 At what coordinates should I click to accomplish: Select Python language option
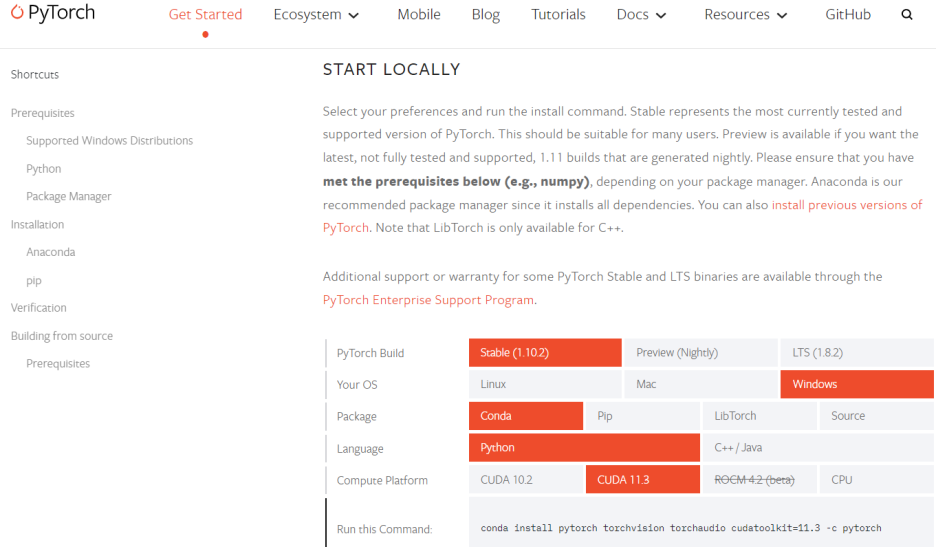[584, 447]
